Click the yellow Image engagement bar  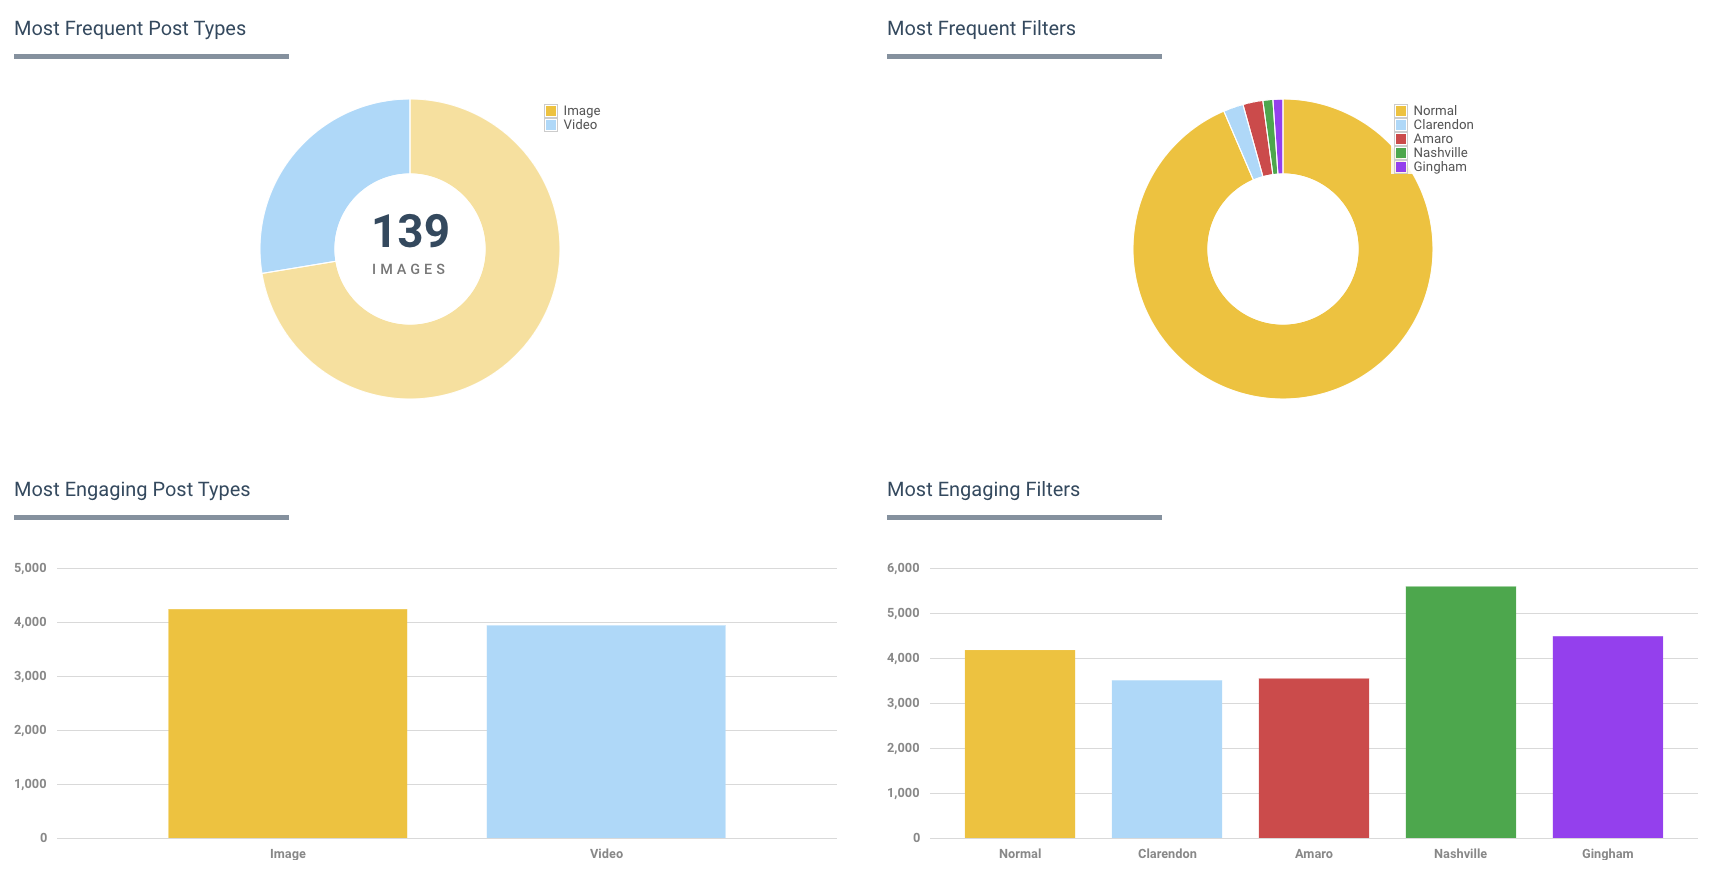point(288,723)
